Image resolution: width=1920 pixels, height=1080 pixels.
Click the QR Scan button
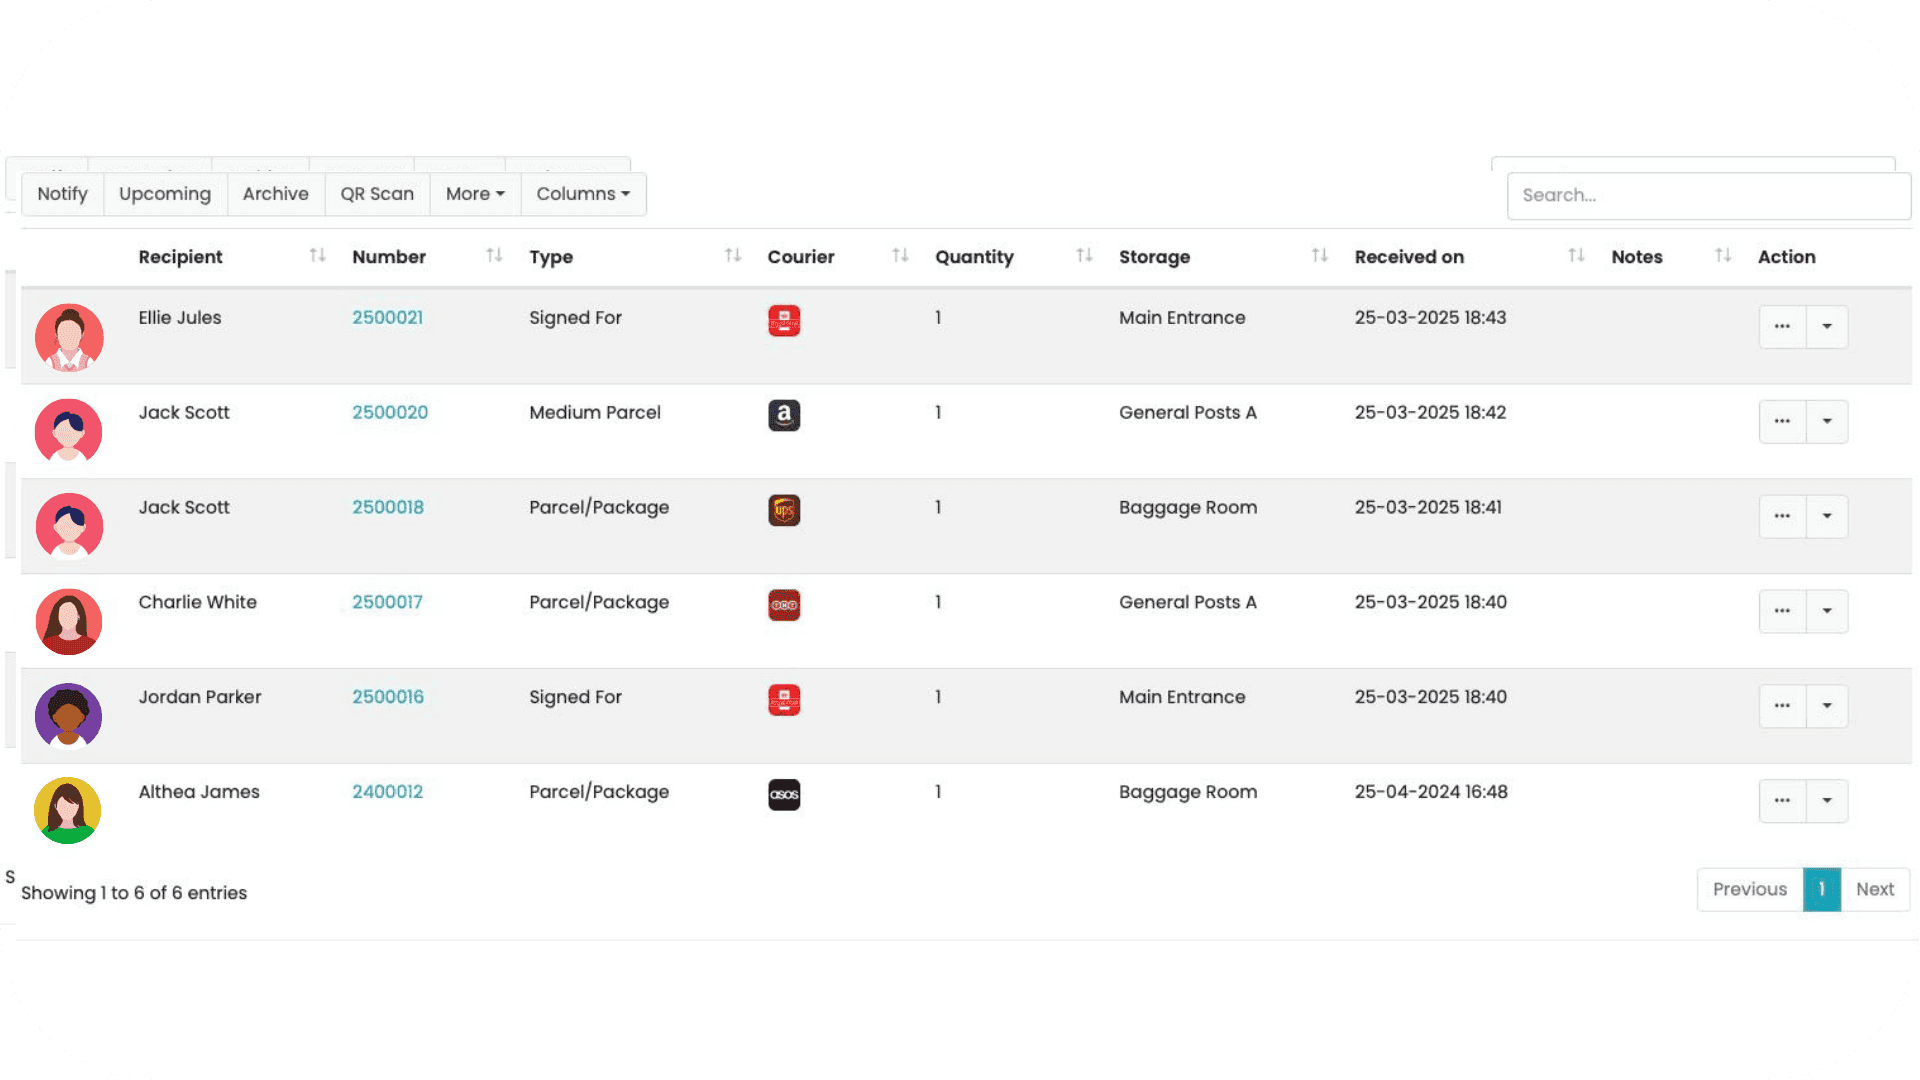click(x=377, y=194)
